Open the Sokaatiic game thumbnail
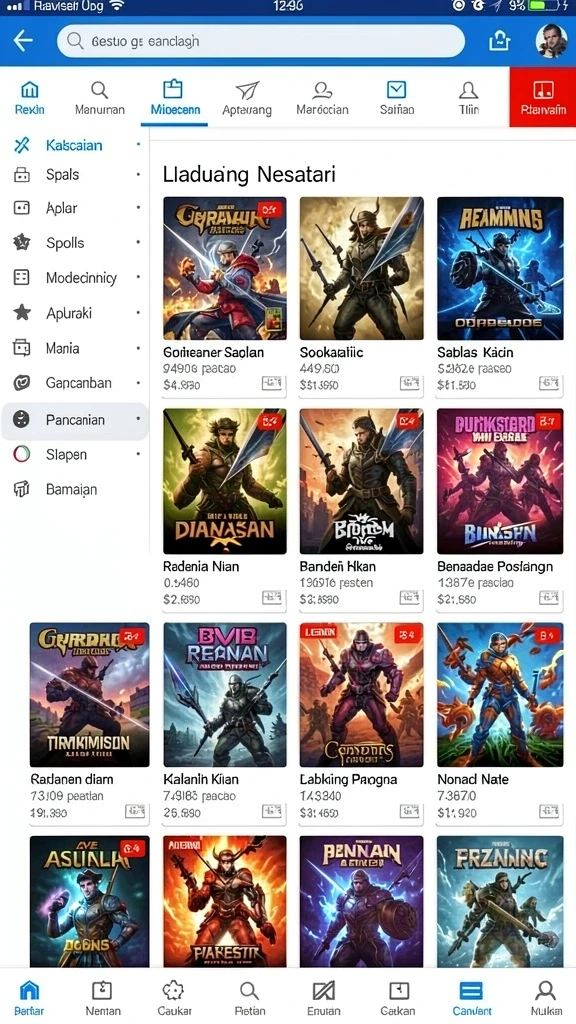This screenshot has width=576, height=1024. click(x=362, y=268)
